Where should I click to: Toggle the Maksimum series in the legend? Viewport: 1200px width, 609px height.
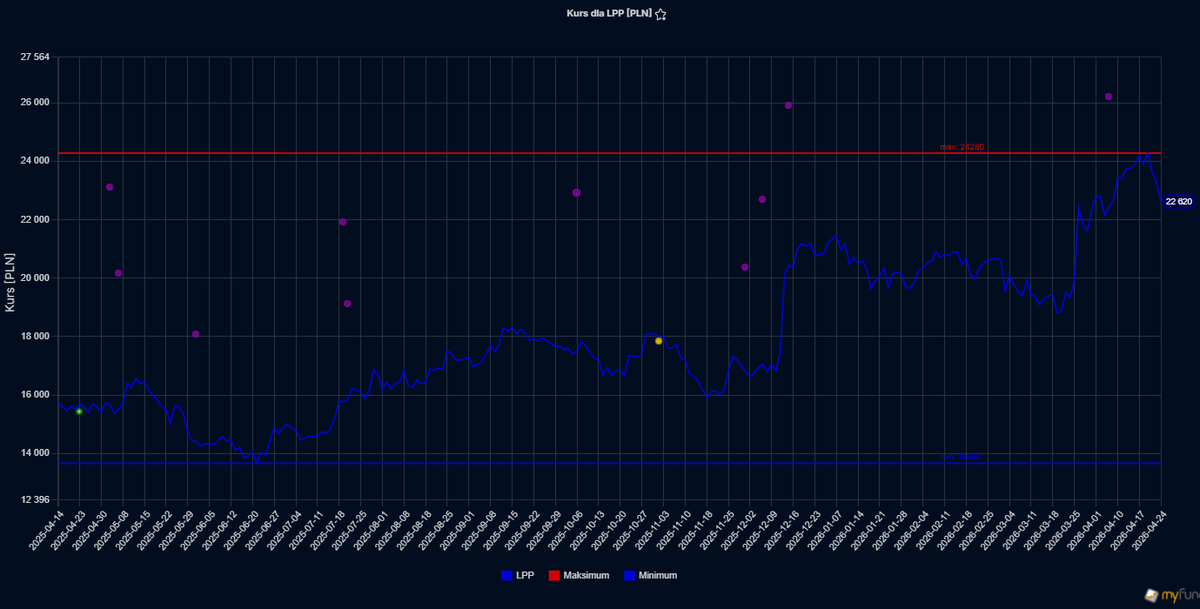[x=579, y=576]
